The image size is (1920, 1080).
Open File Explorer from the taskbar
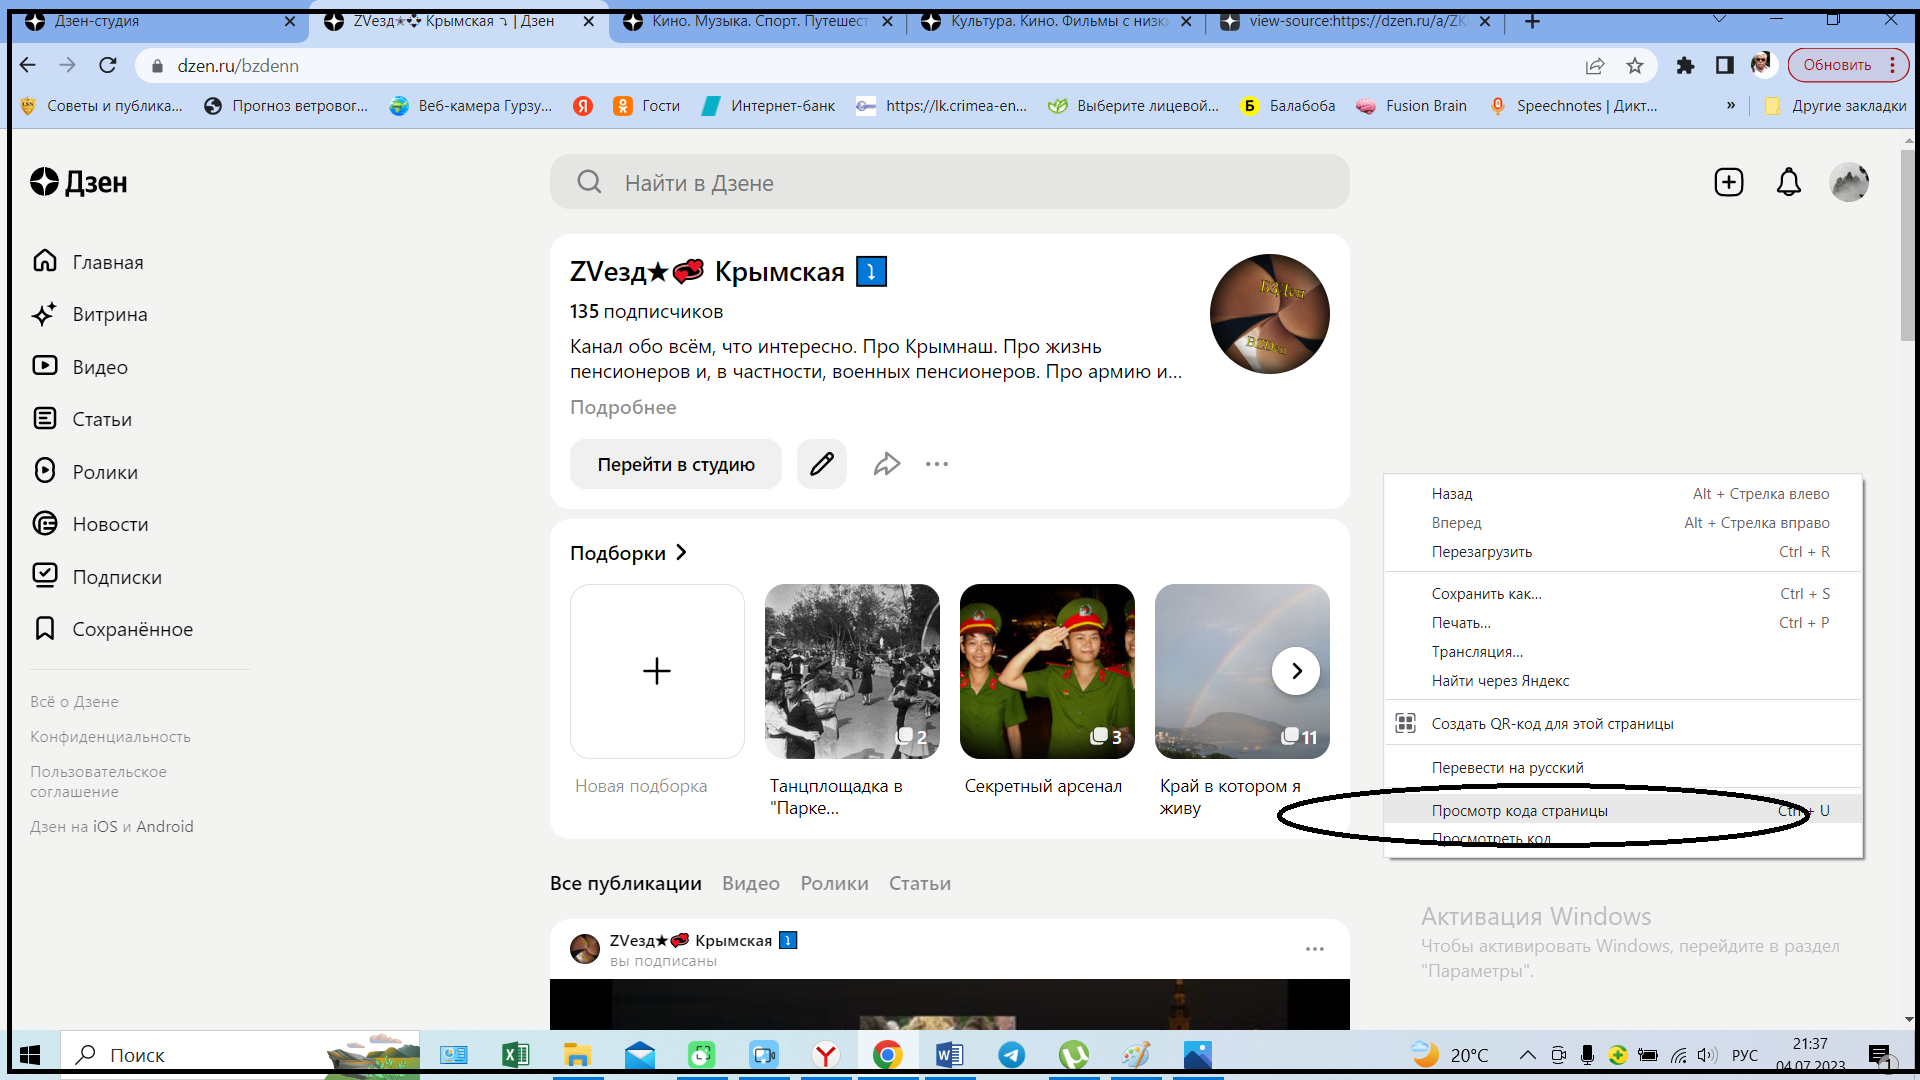coord(578,1055)
